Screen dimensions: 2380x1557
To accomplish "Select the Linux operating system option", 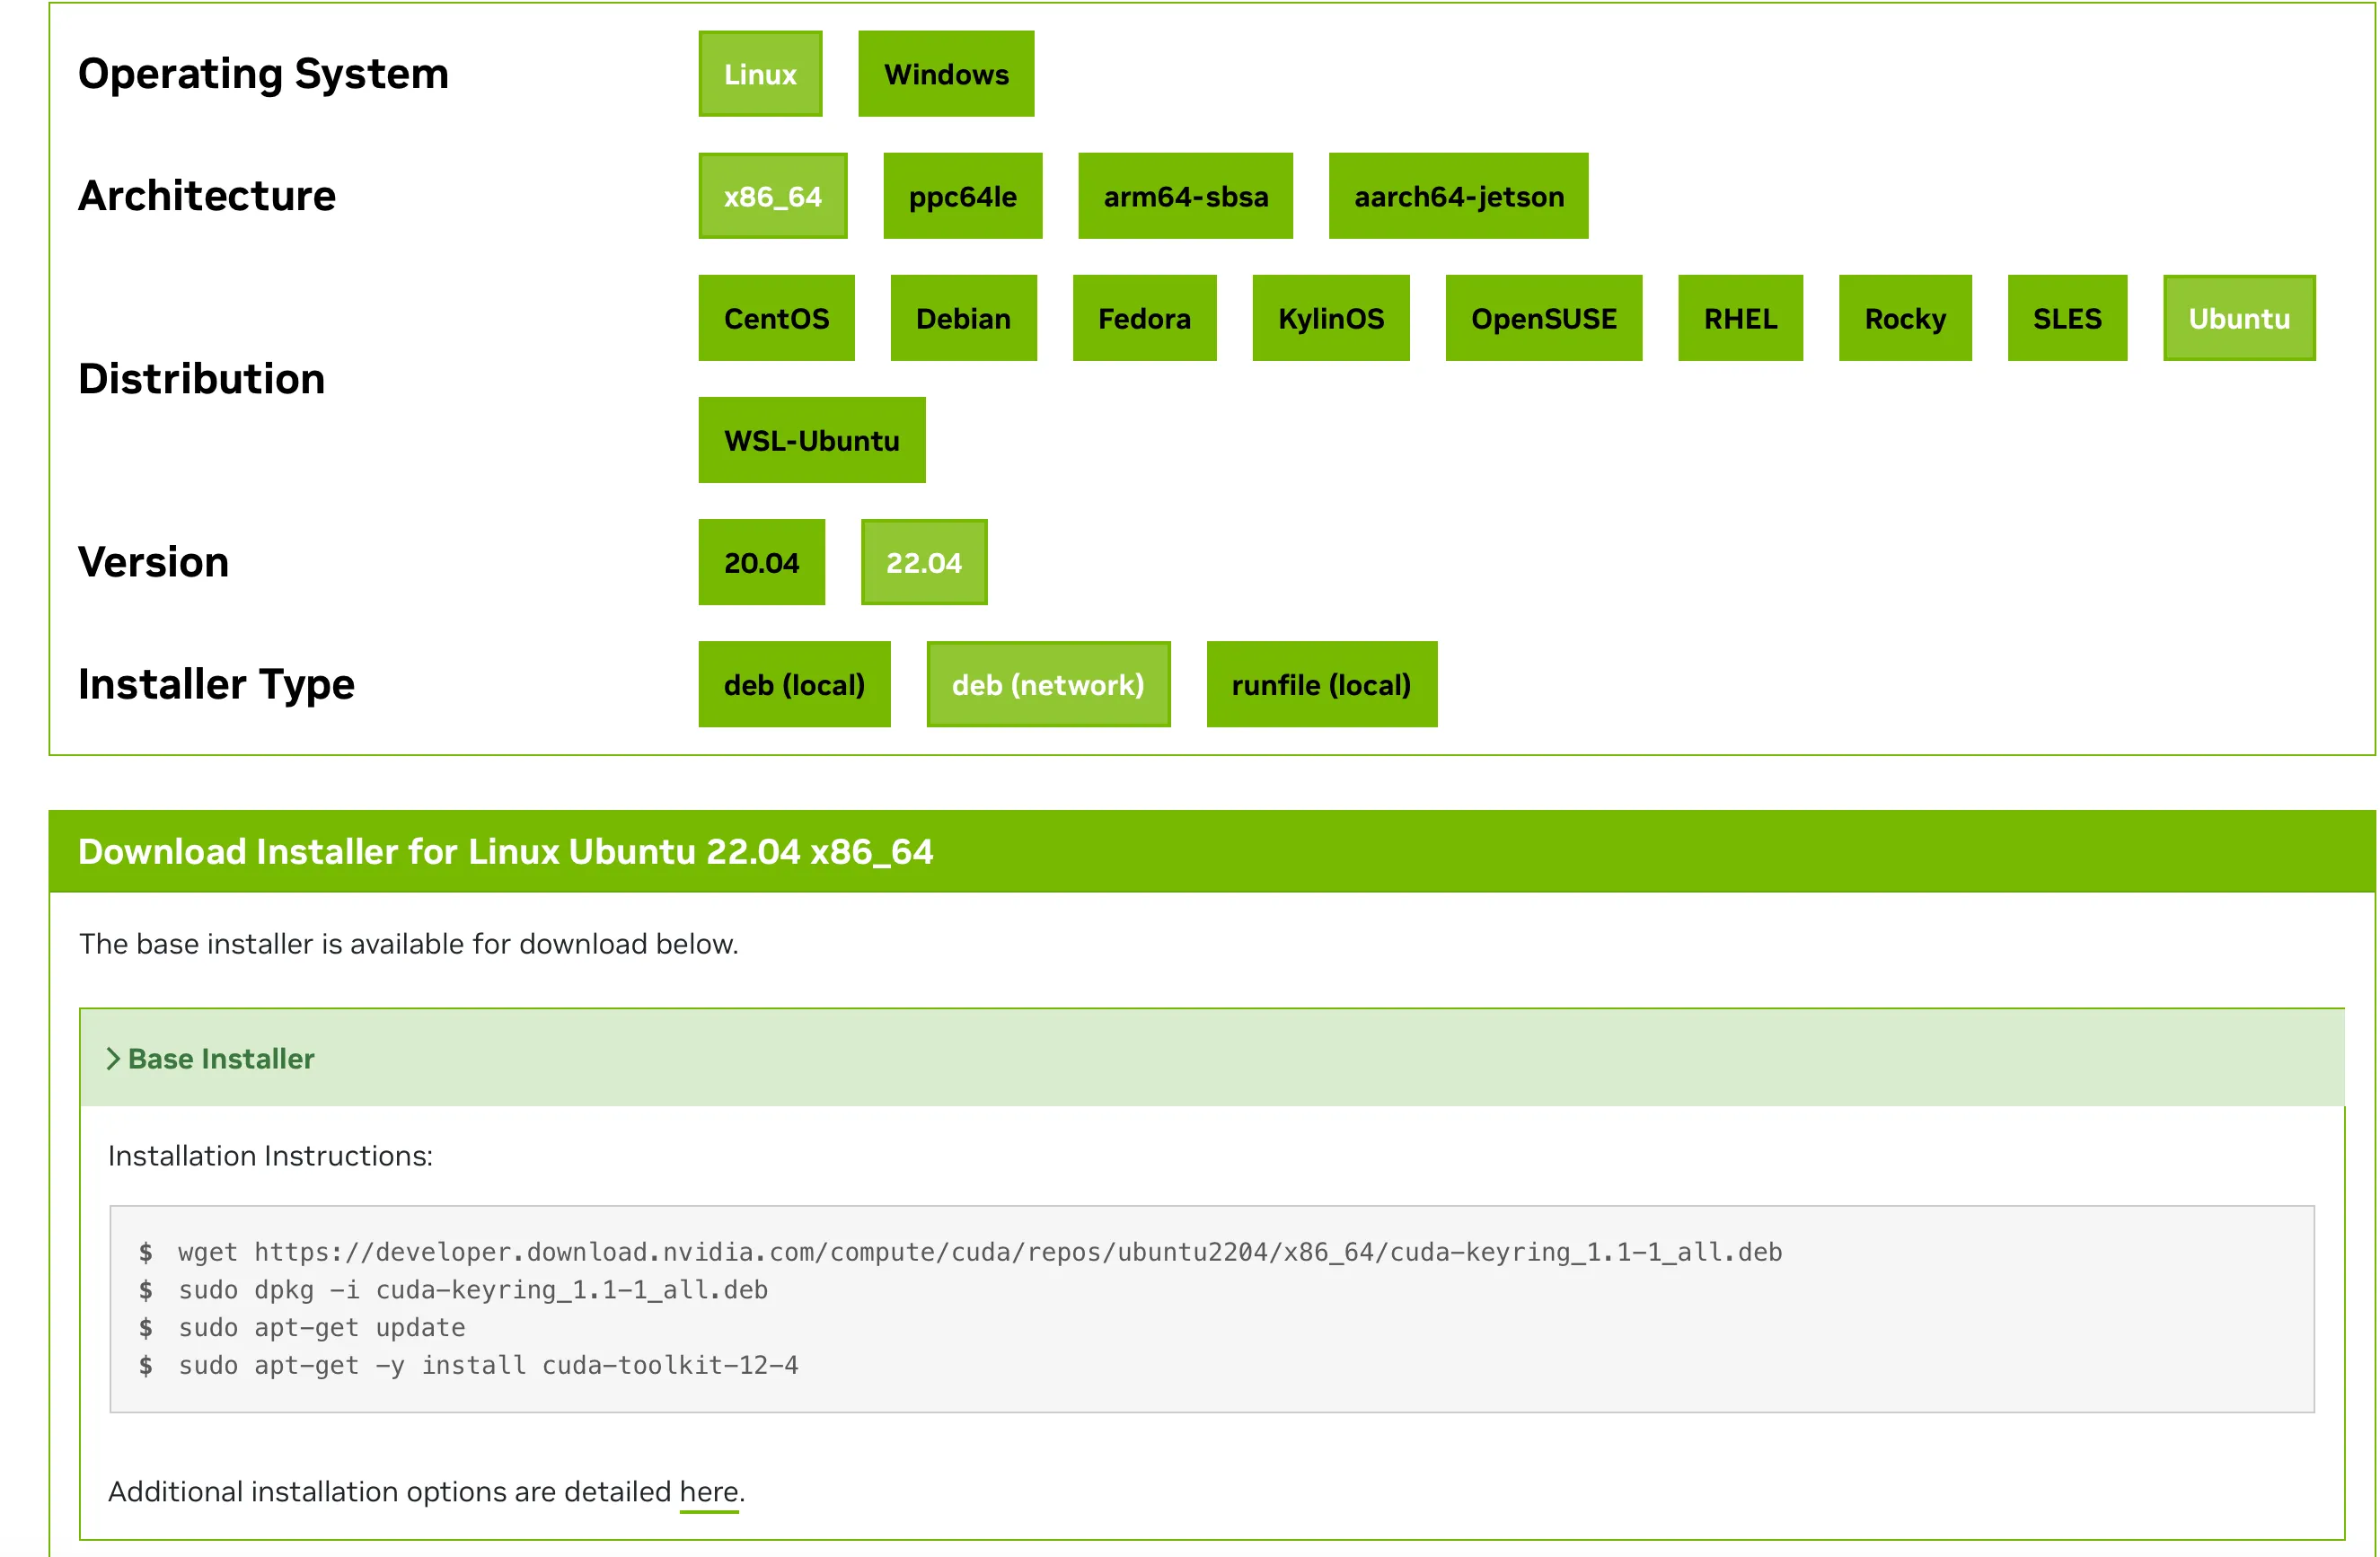I will [760, 74].
